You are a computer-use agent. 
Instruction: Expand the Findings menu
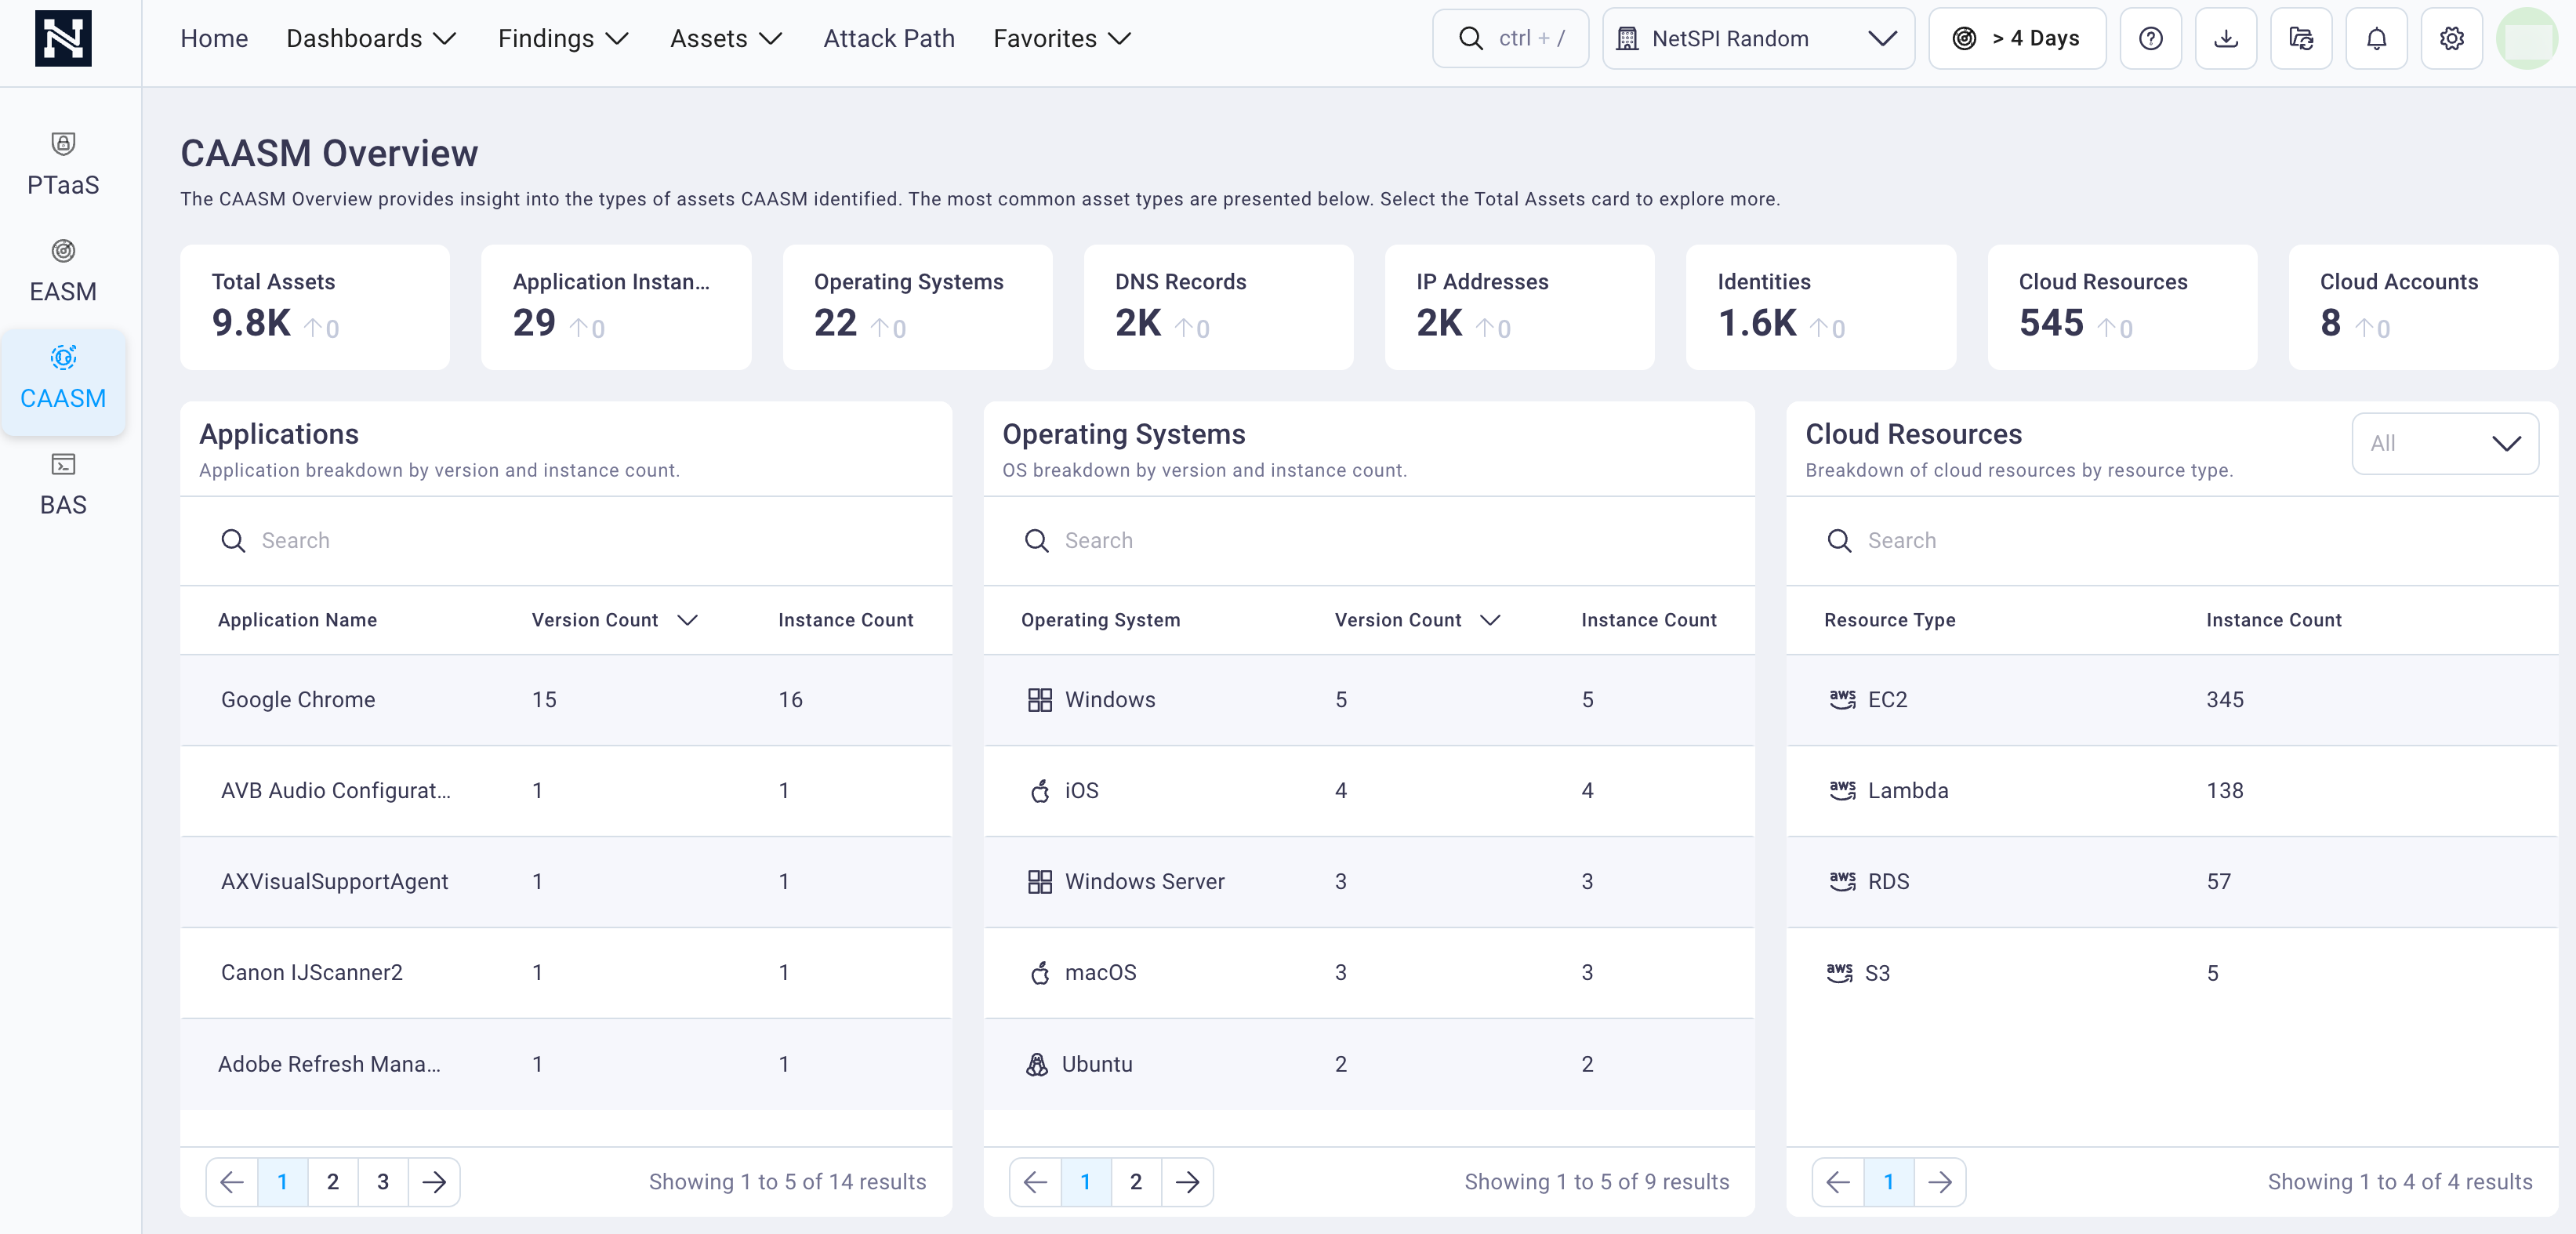[563, 38]
